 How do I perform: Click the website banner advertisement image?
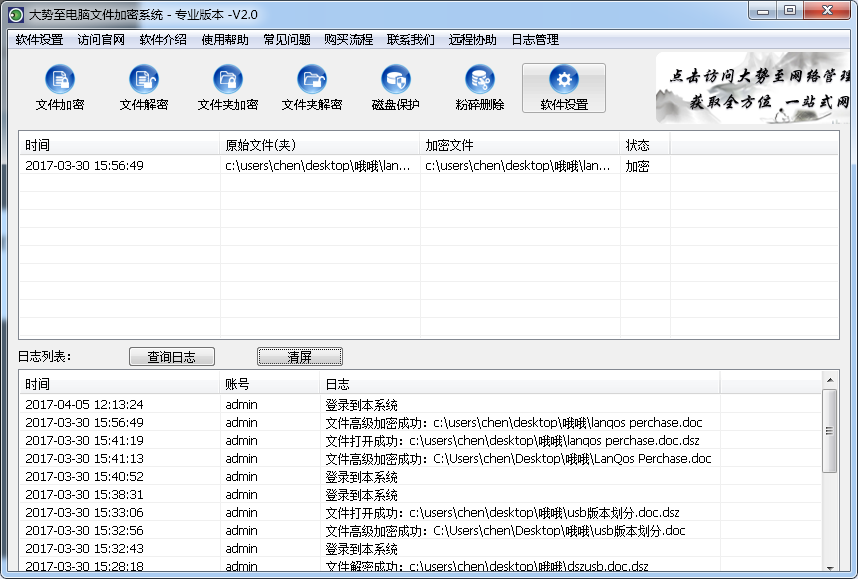(753, 88)
